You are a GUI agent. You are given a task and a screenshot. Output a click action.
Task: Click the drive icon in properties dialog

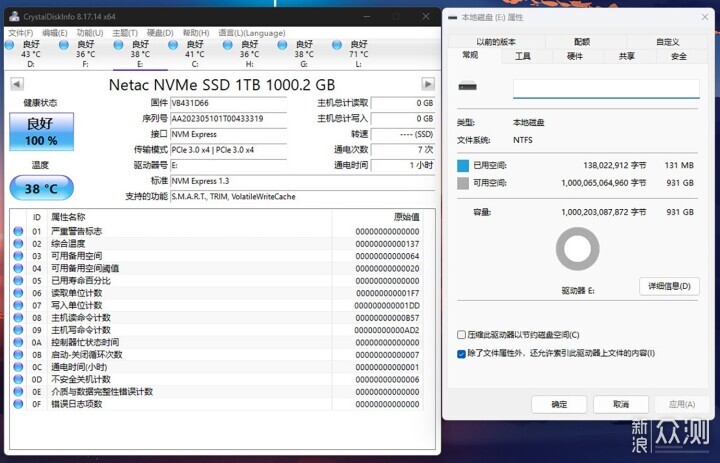click(467, 86)
